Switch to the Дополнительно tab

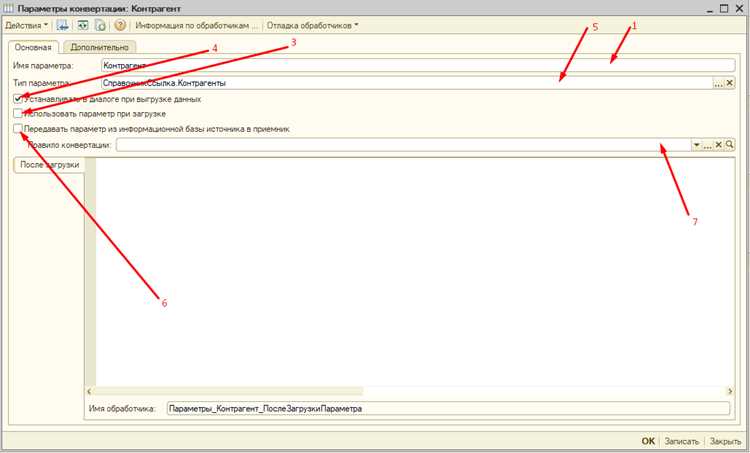pyautogui.click(x=99, y=47)
